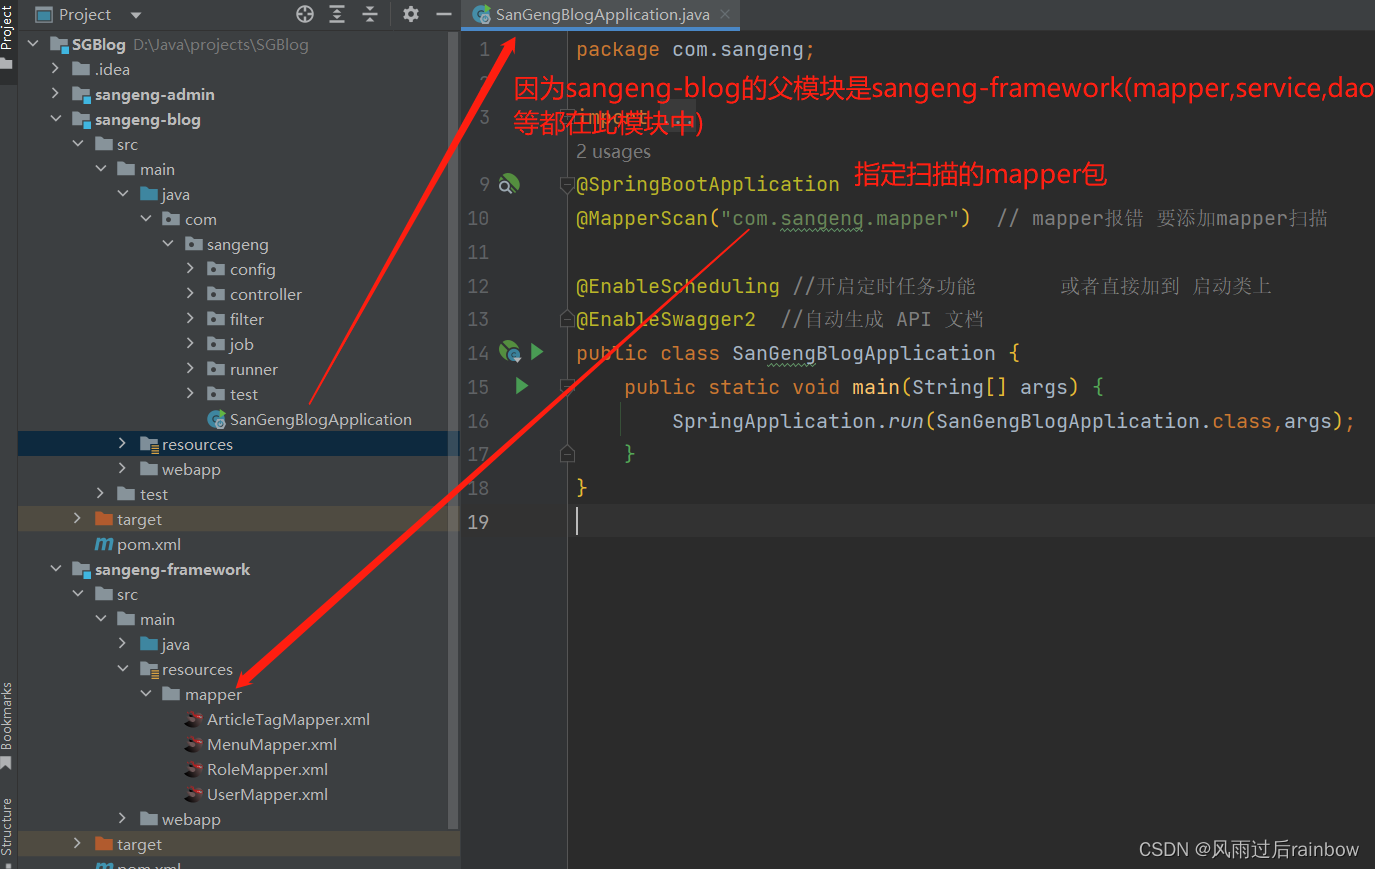Image resolution: width=1375 pixels, height=869 pixels.
Task: Expand the controller package
Action: pyautogui.click(x=190, y=294)
